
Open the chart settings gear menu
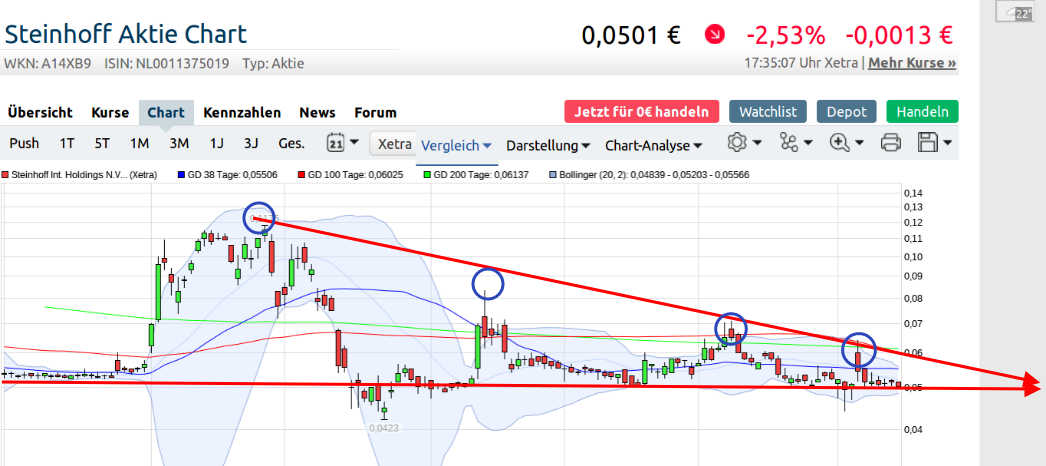tap(744, 142)
